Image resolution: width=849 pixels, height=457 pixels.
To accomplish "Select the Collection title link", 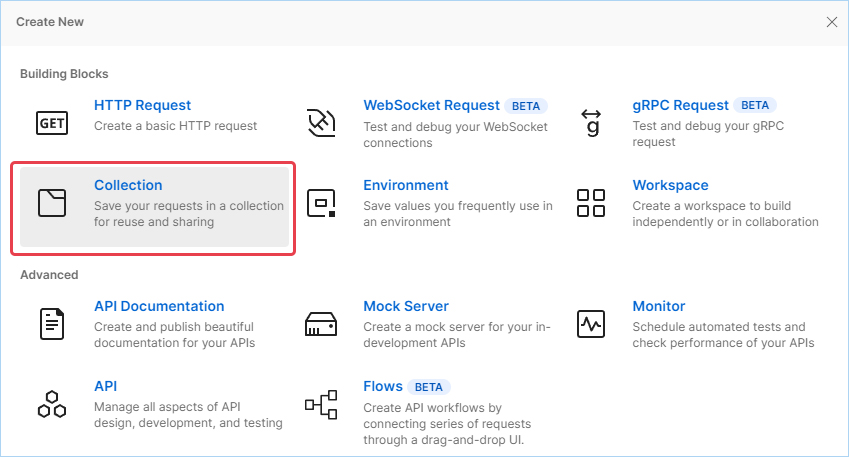I will point(128,185).
